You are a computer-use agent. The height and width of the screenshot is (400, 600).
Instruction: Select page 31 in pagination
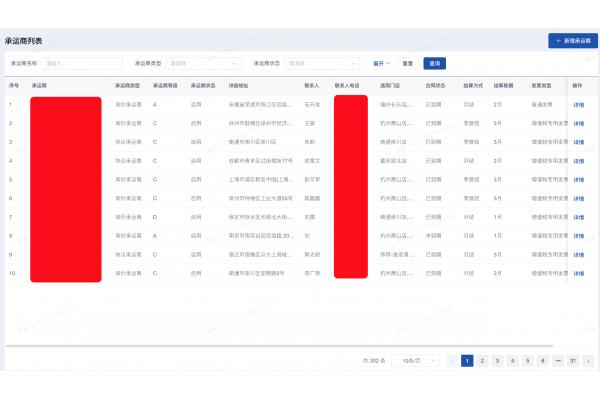click(573, 360)
